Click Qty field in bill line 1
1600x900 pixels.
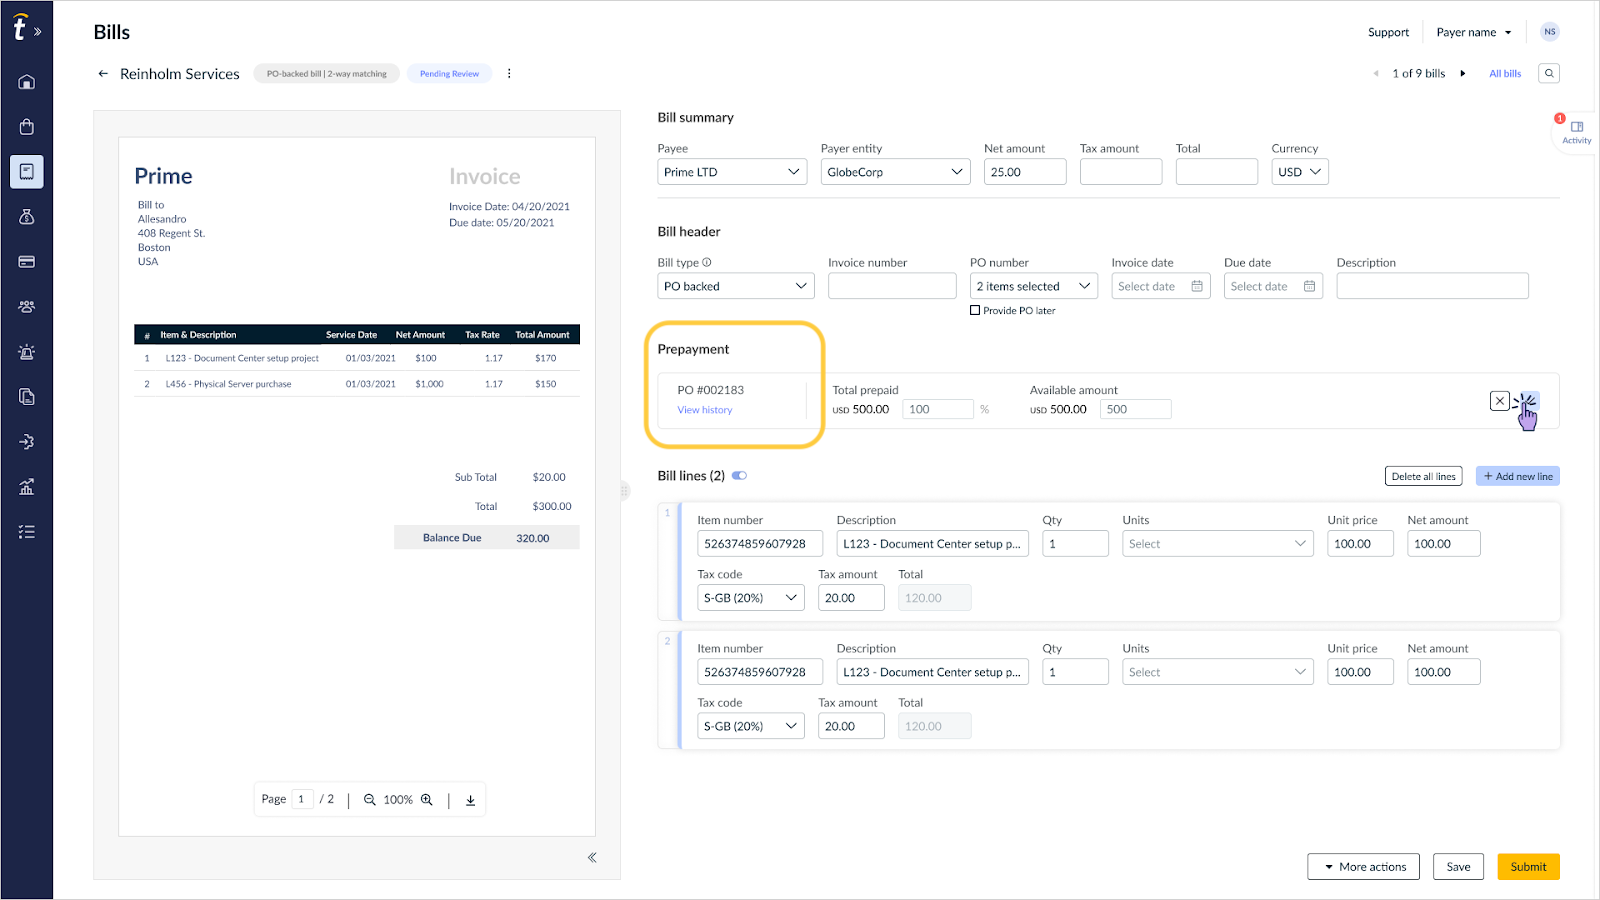click(1075, 544)
